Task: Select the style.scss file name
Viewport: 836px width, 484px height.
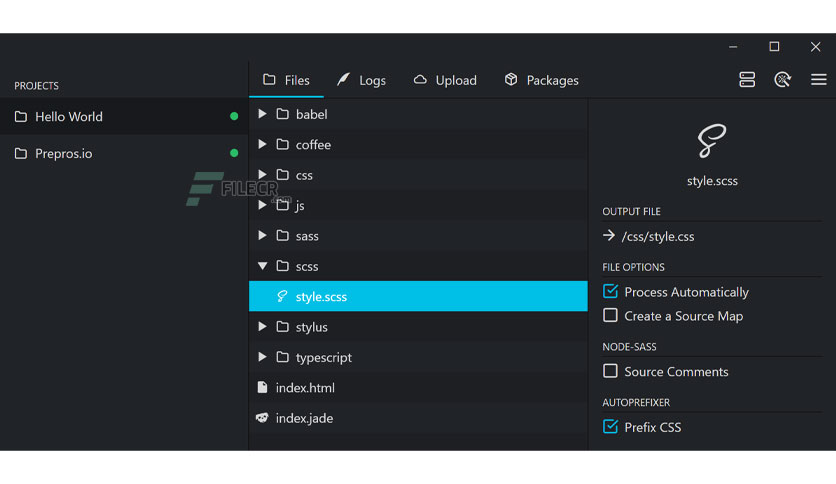Action: click(321, 297)
